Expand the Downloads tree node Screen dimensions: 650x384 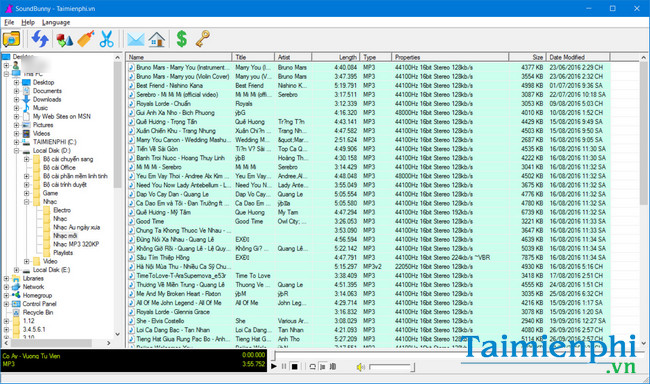point(17,100)
